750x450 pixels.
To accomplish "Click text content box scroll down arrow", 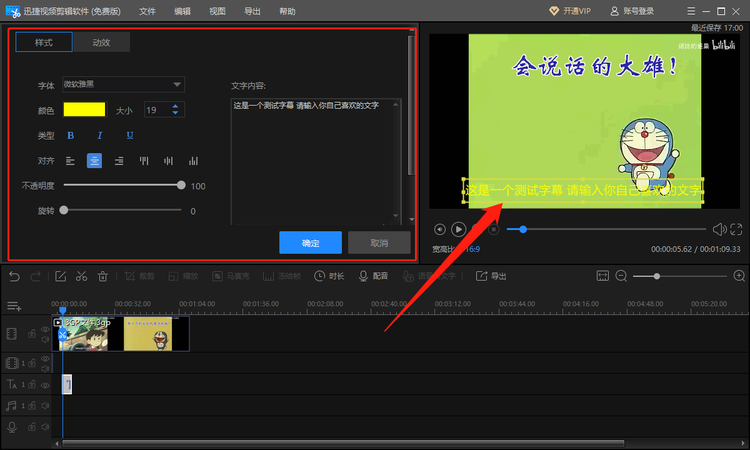I will [396, 216].
